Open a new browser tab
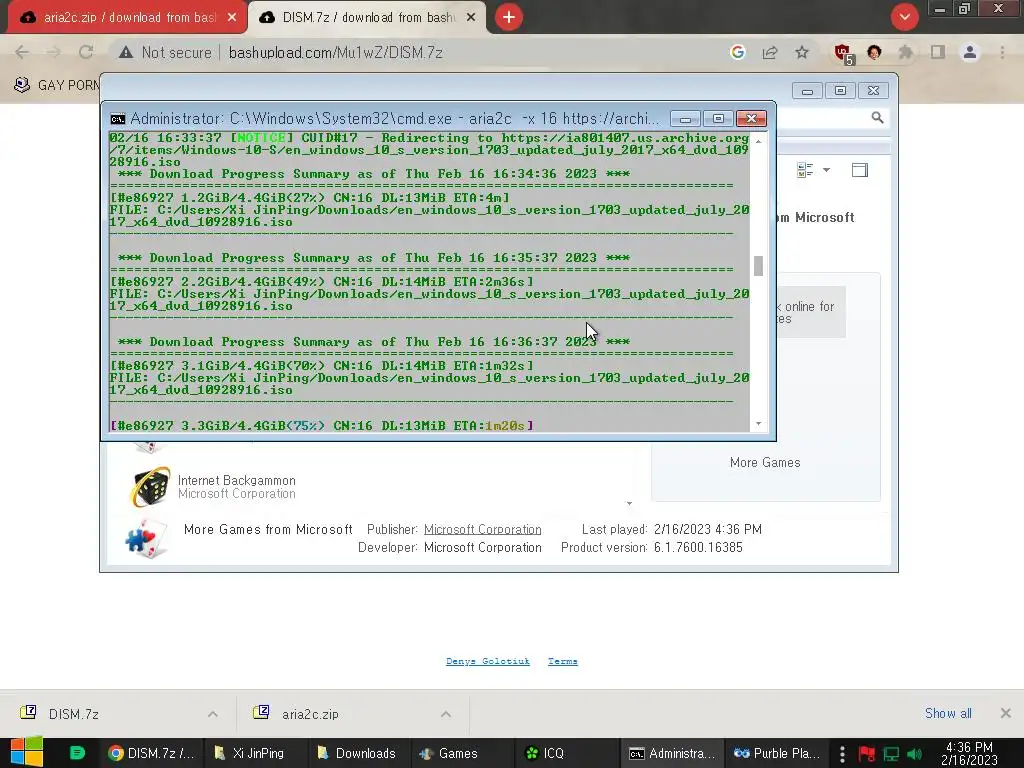Viewport: 1024px width, 768px height. tap(509, 17)
